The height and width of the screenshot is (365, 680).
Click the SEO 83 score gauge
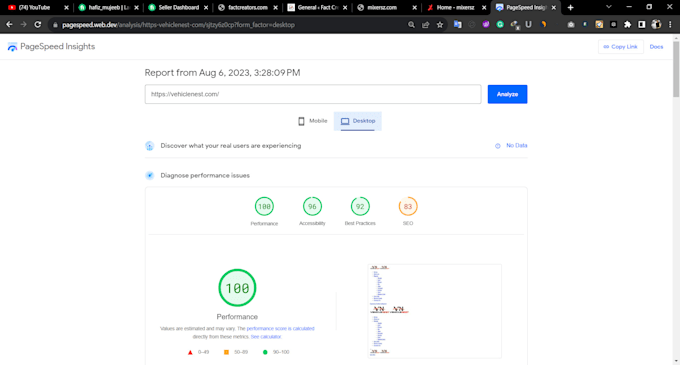[408, 207]
